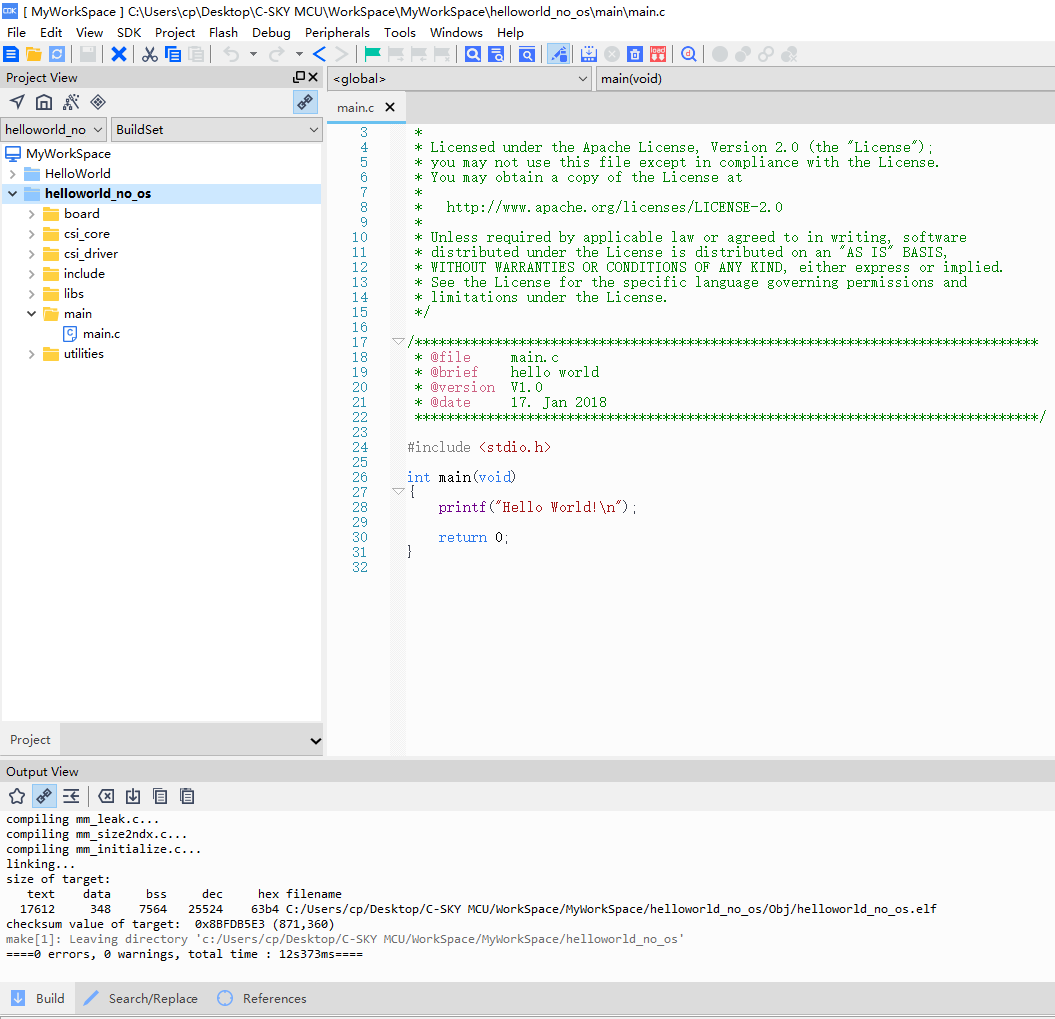
Task: Collapse the helloworld_no_os project node
Action: (13, 194)
